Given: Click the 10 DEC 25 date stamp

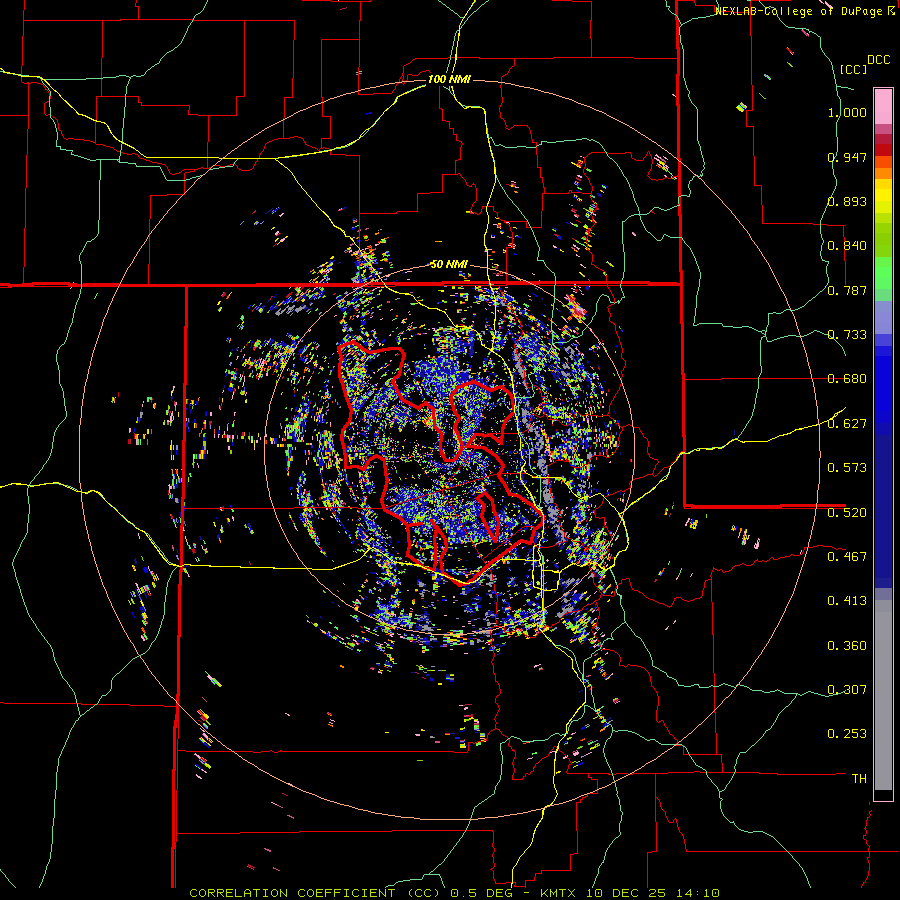Looking at the screenshot, I should [x=628, y=893].
